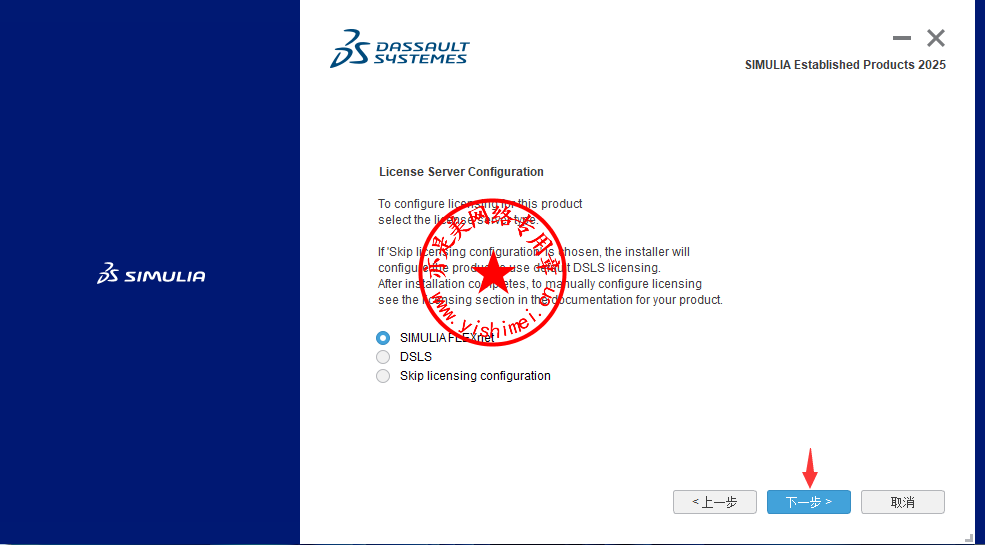Click text 'see the licensing section in the documentation'
The width and height of the screenshot is (985, 545).
tap(494, 300)
